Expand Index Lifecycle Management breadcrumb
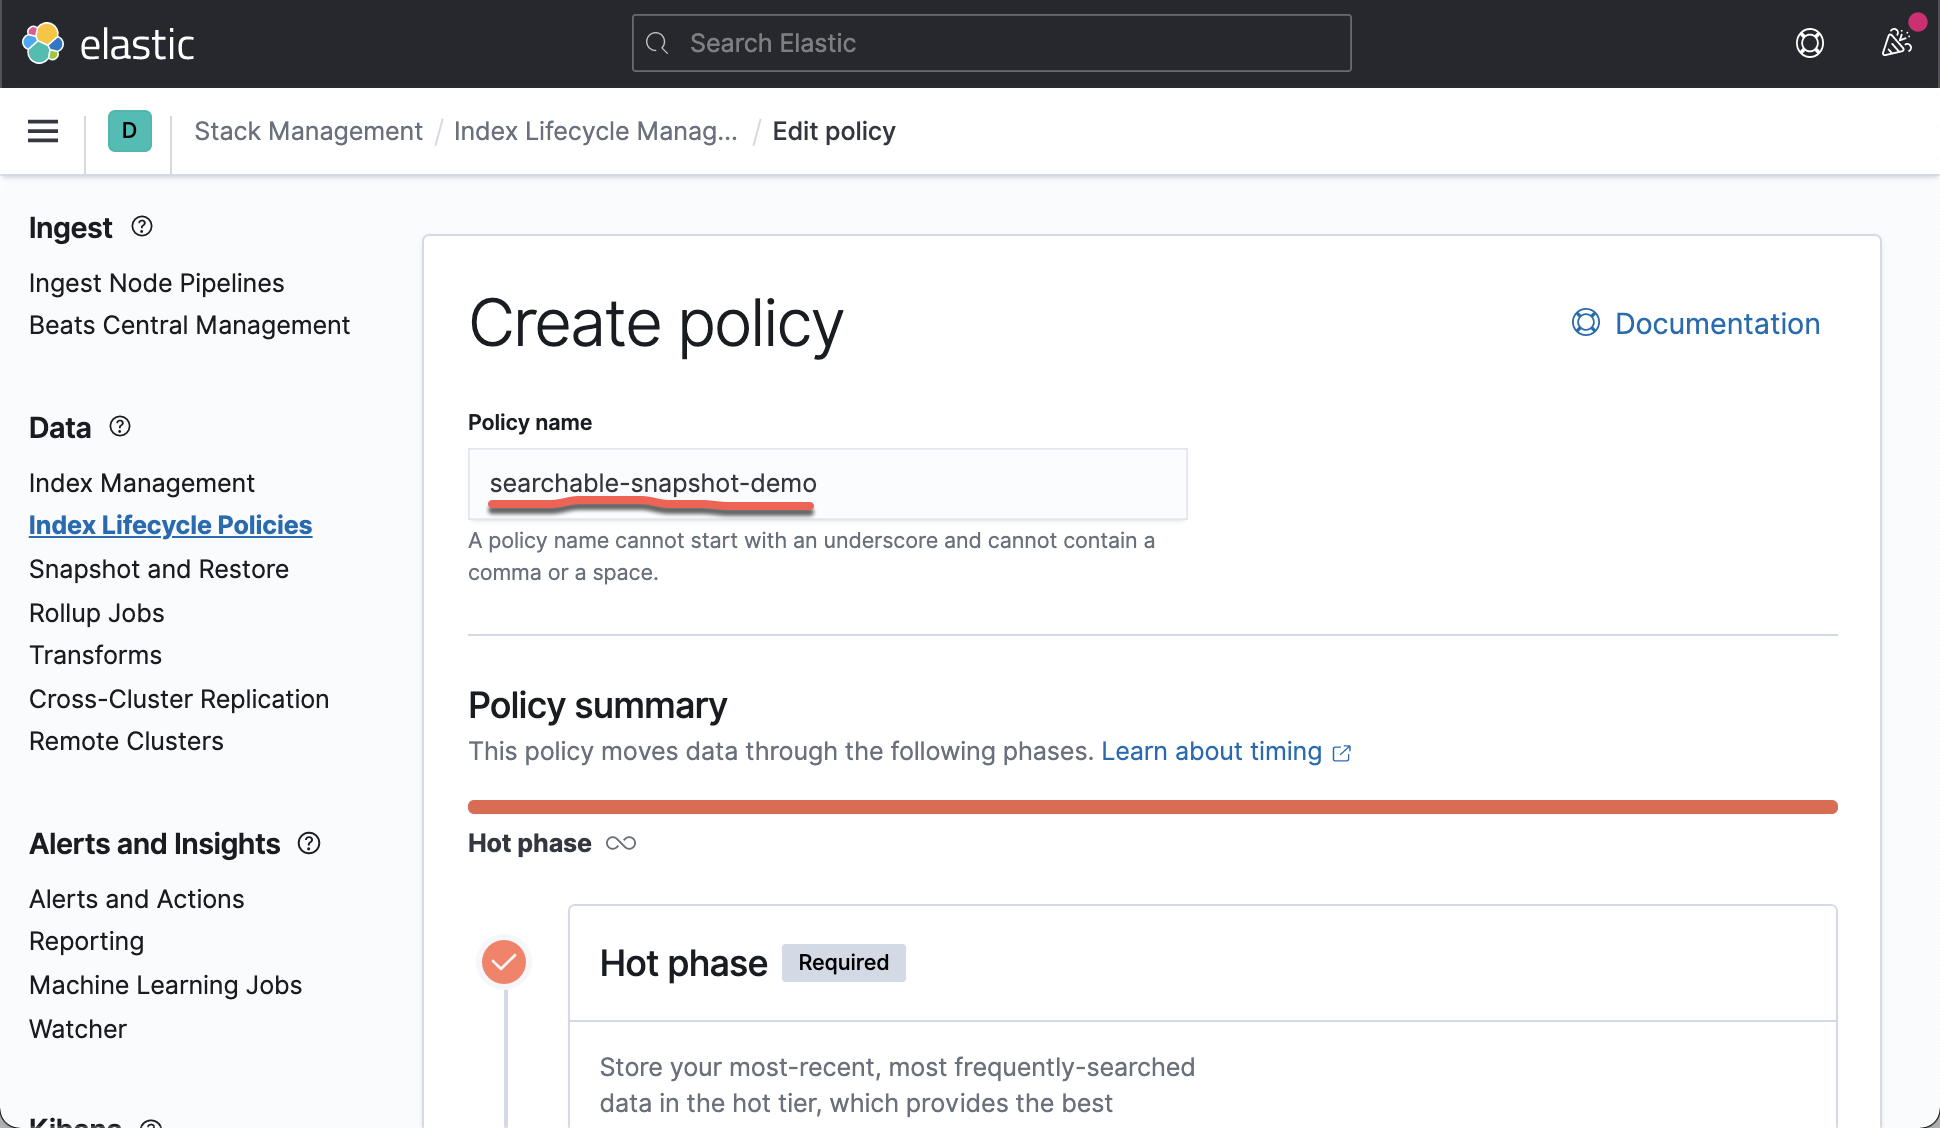Image resolution: width=1940 pixels, height=1128 pixels. [x=596, y=131]
